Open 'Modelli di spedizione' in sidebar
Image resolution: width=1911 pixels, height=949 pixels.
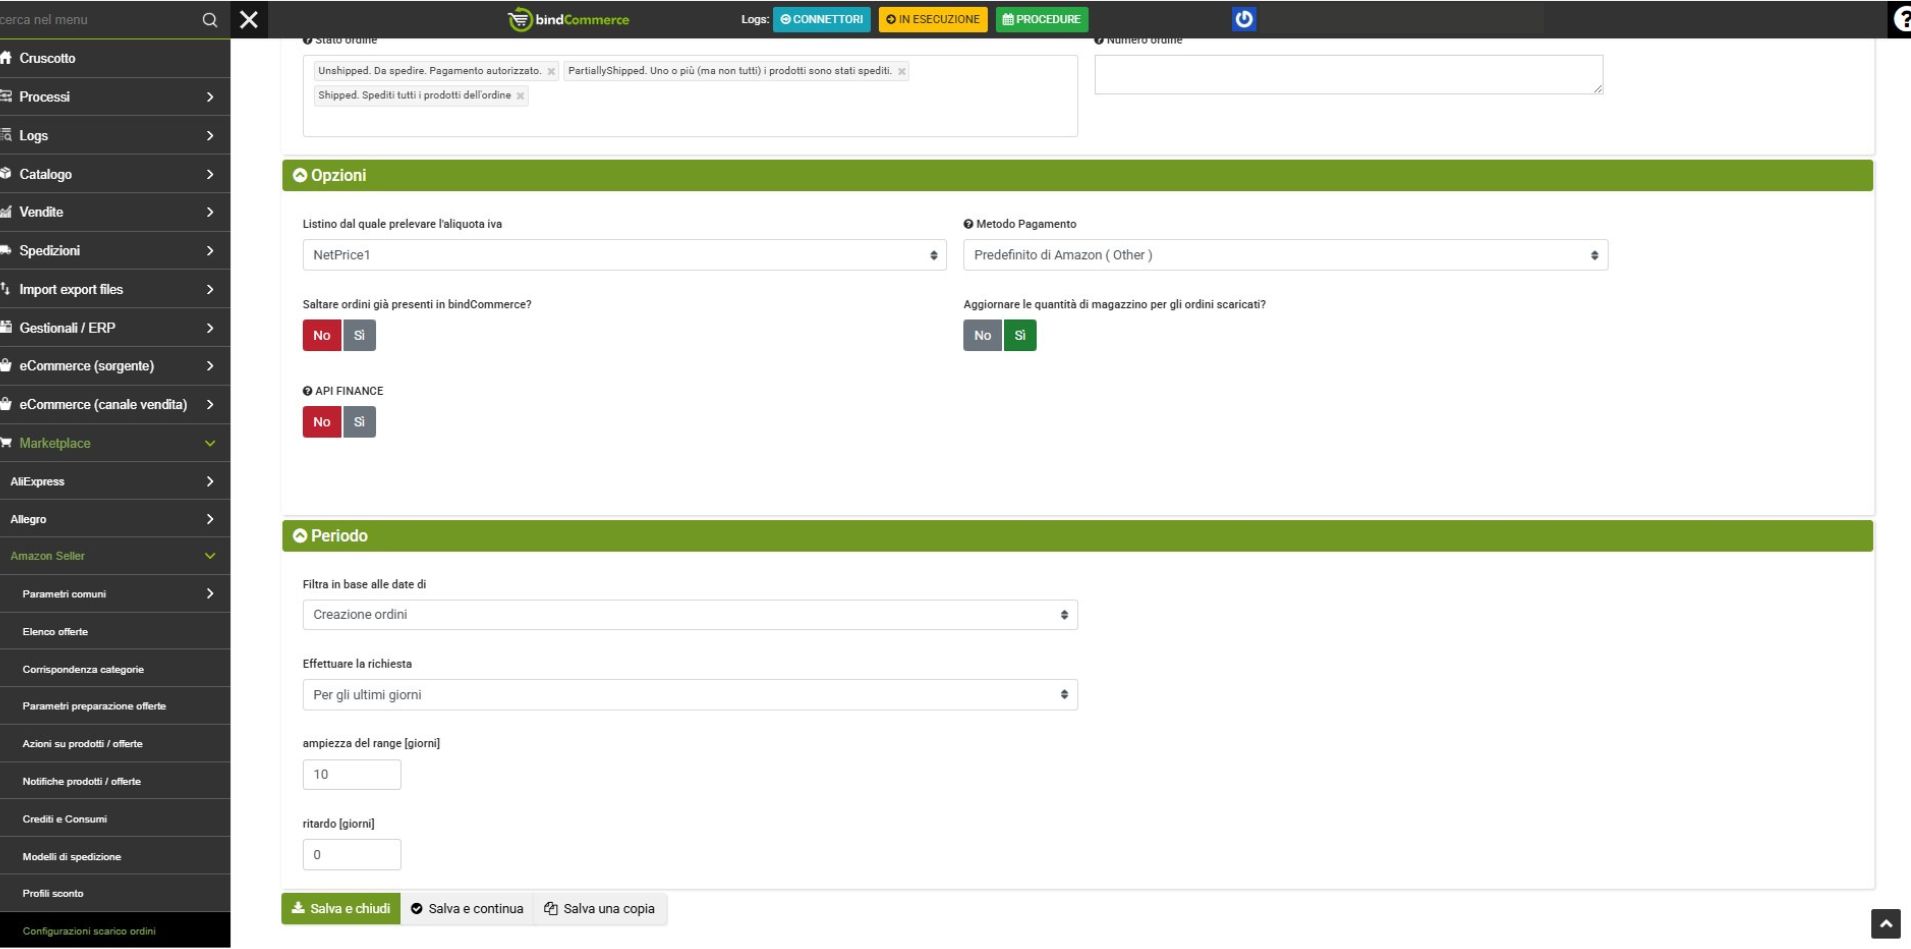(72, 857)
